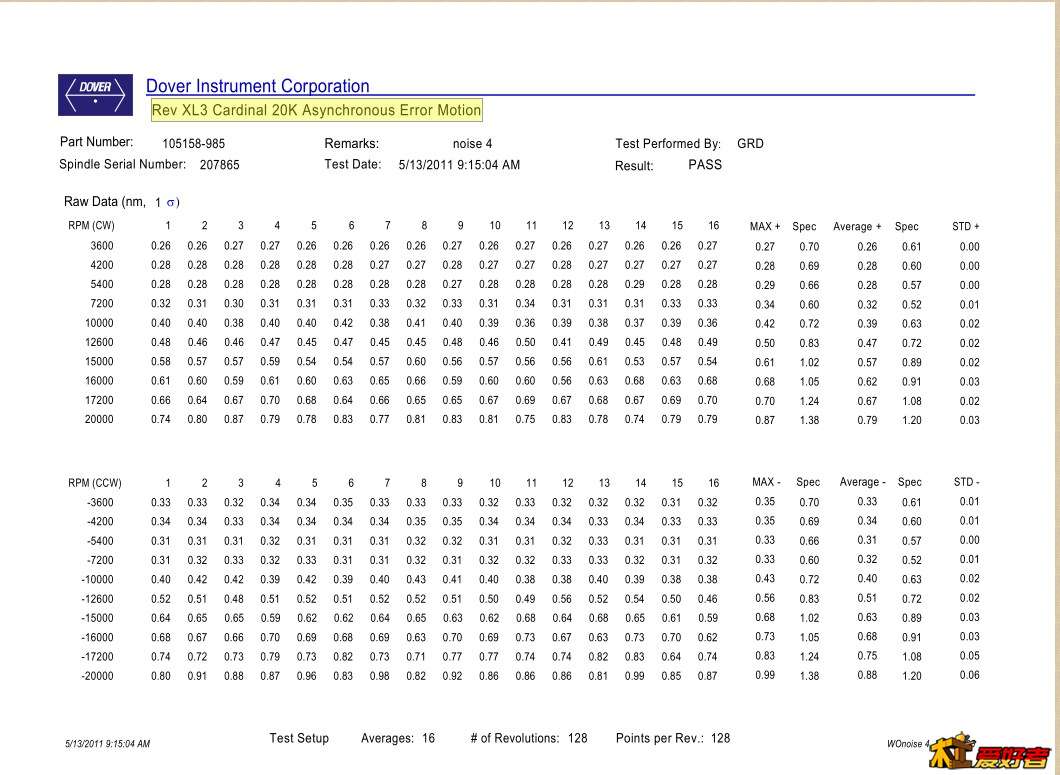1060x775 pixels.
Task: Select STD - value 0.05 in -17200 row
Action: point(969,655)
